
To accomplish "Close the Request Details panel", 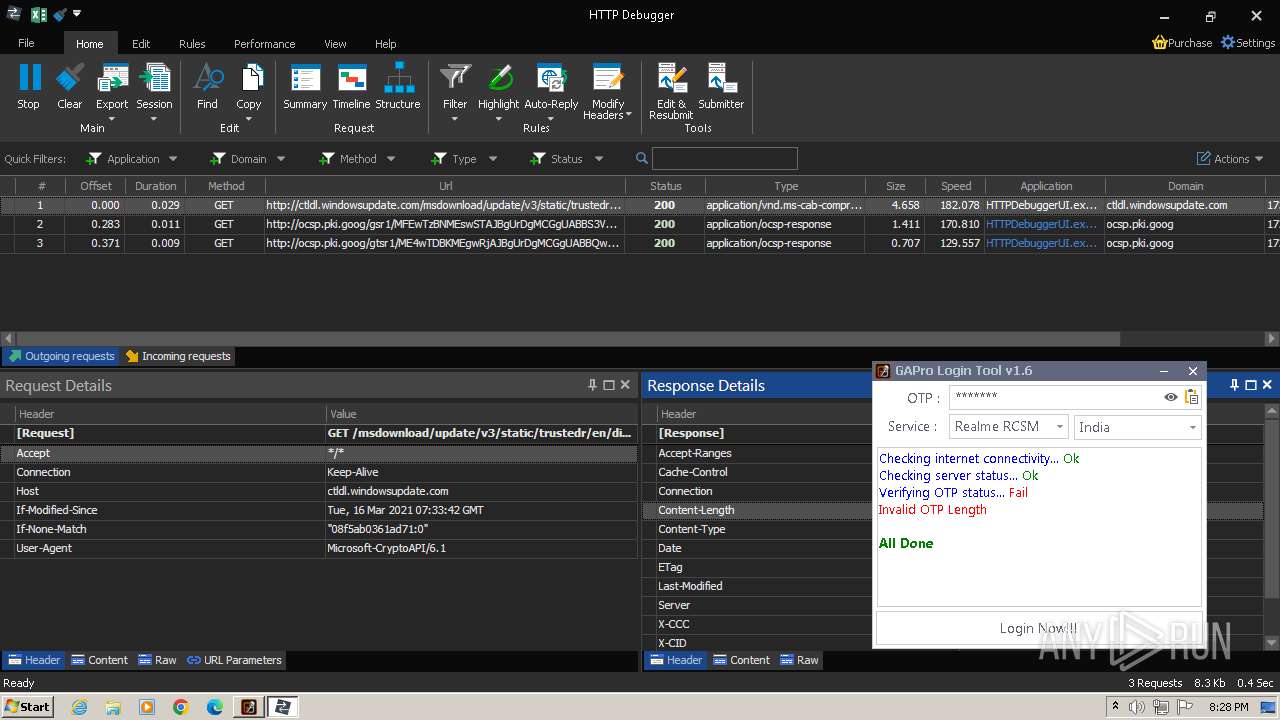I will click(625, 384).
